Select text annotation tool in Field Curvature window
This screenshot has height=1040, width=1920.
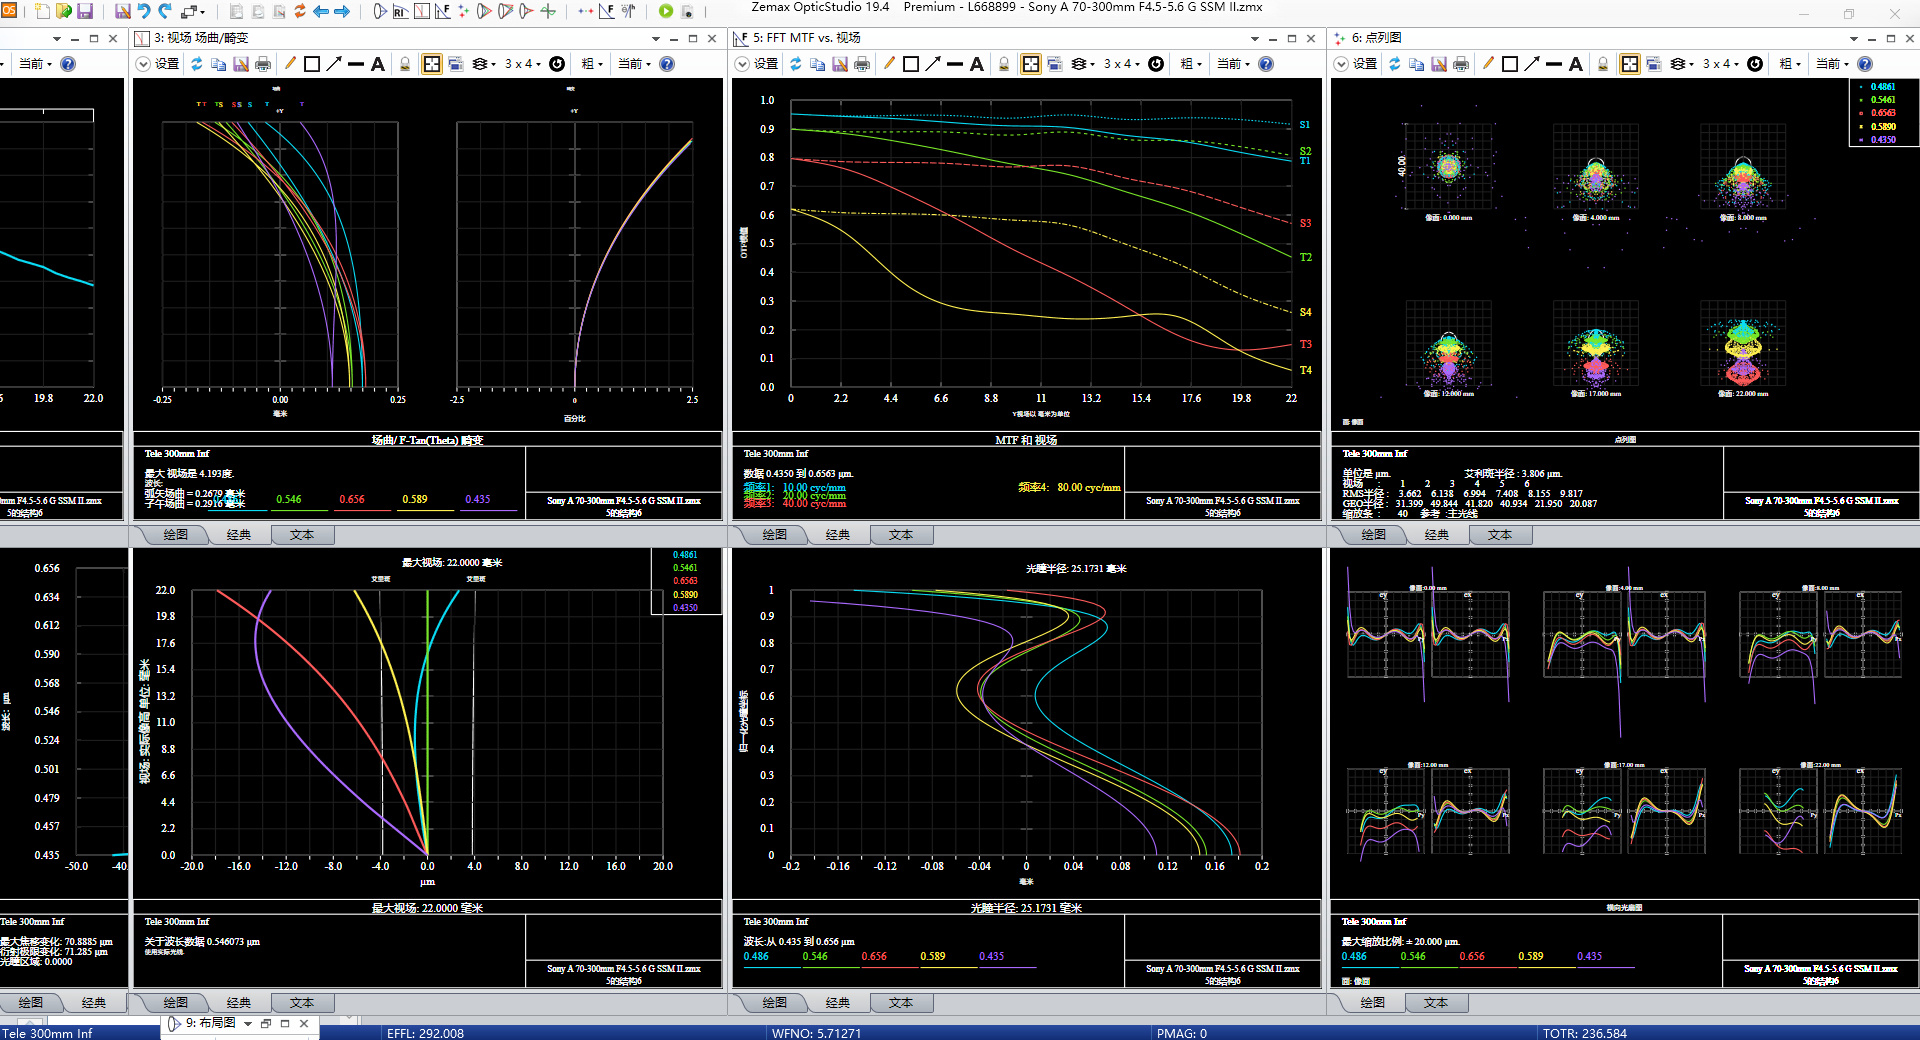[378, 64]
